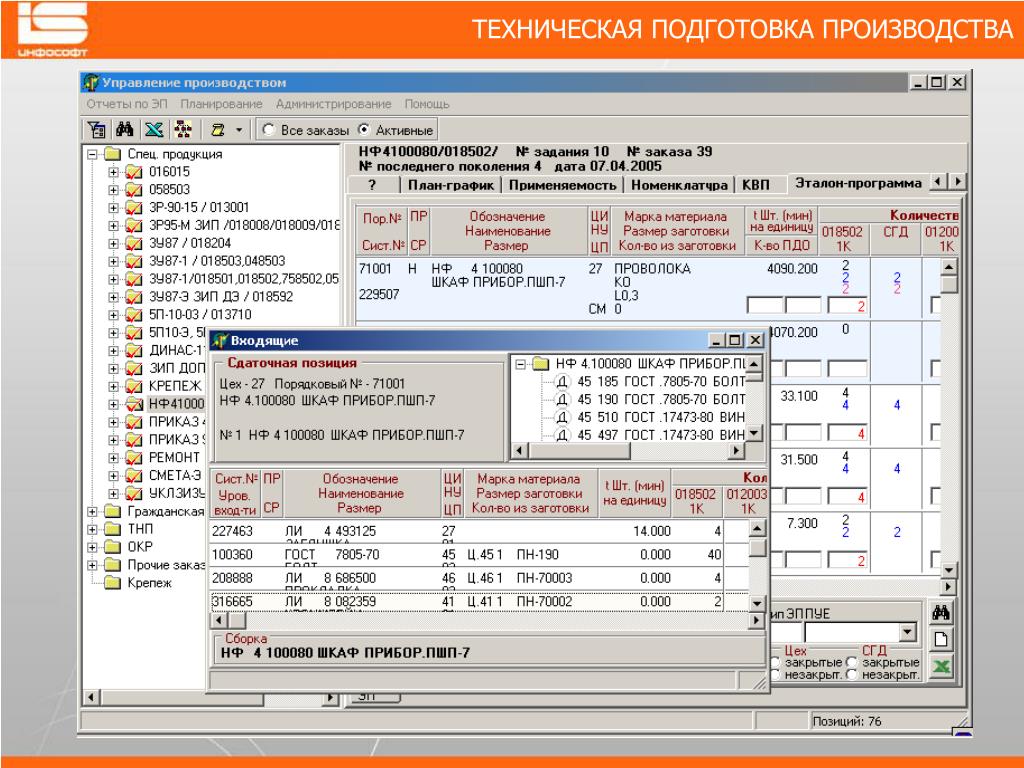Switch to the Применяемость tab
The image size is (1024, 768).
click(x=562, y=185)
